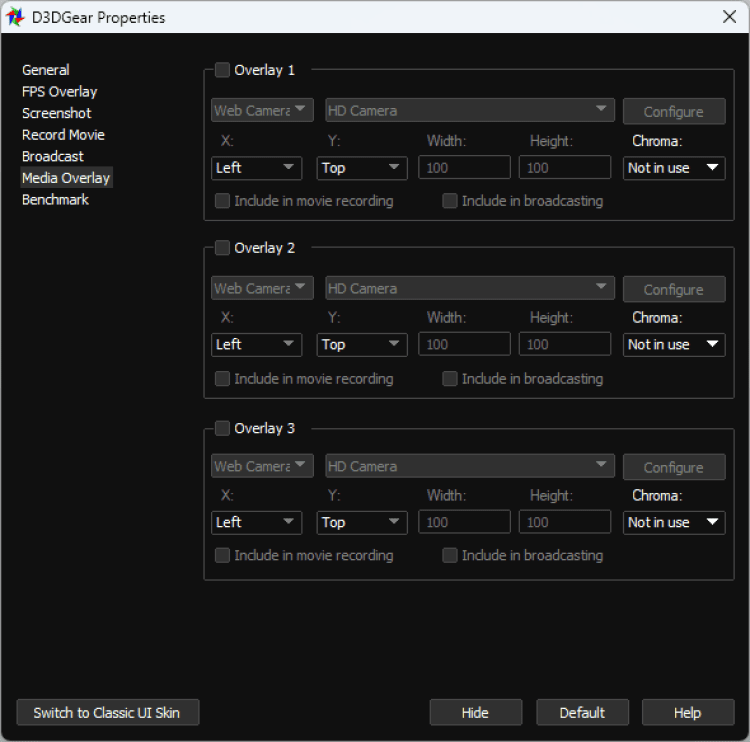Click Overlay 1 Configure button
The height and width of the screenshot is (742, 750).
point(674,111)
